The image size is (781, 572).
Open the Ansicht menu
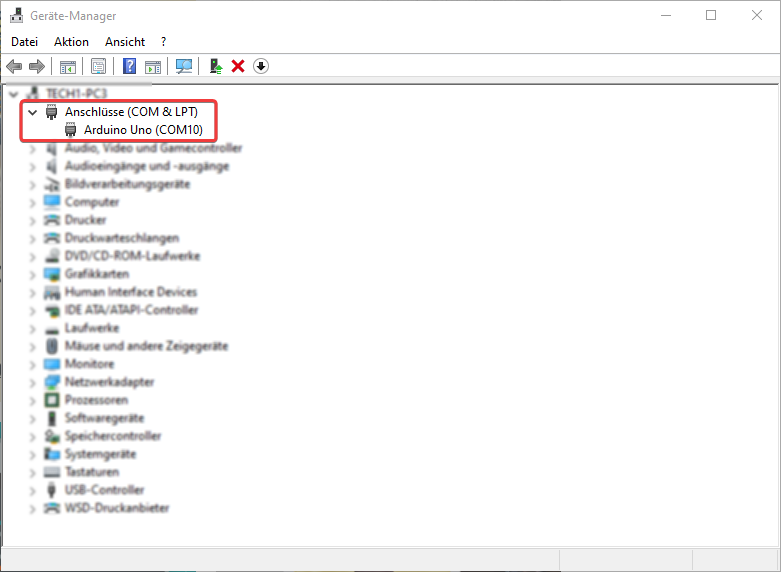tap(125, 41)
